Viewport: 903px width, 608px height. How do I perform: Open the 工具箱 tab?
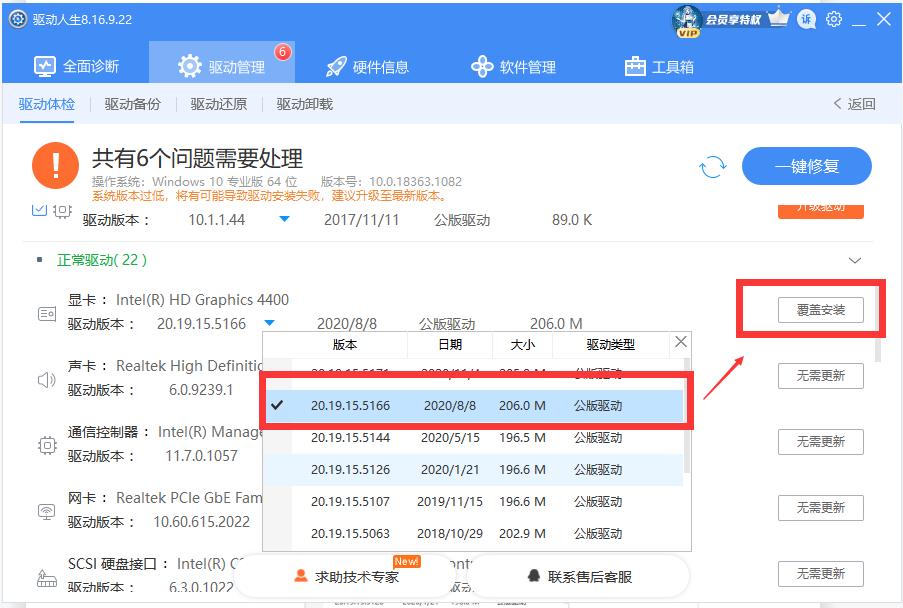point(659,67)
